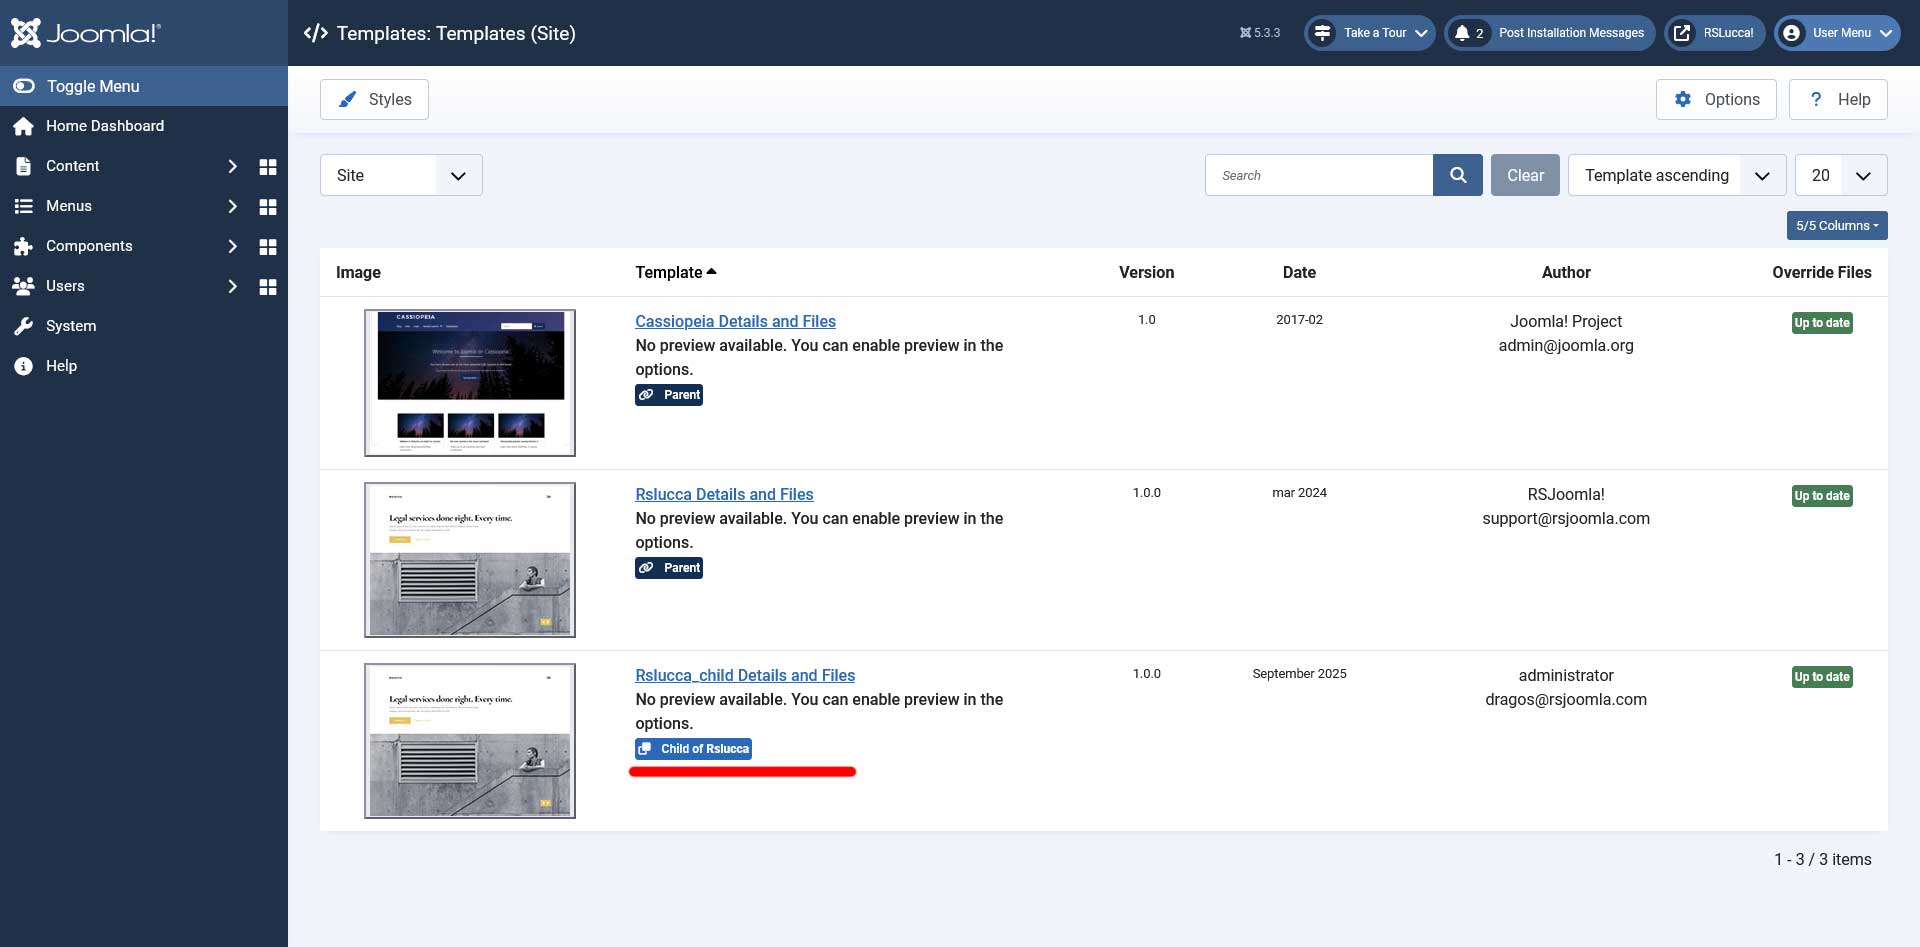Image resolution: width=1920 pixels, height=947 pixels.
Task: Click the Joomla logo in header
Action: [86, 33]
